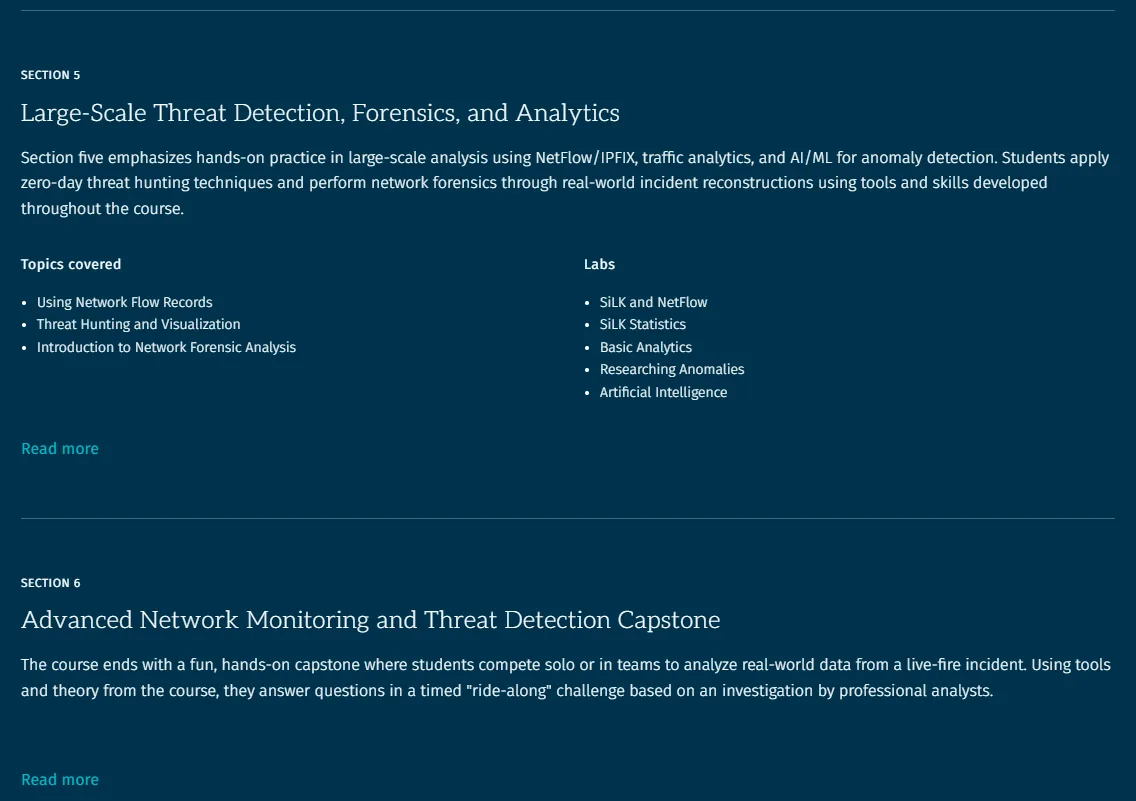Click the Section 5 description paragraph
1136x801 pixels.
(x=565, y=183)
